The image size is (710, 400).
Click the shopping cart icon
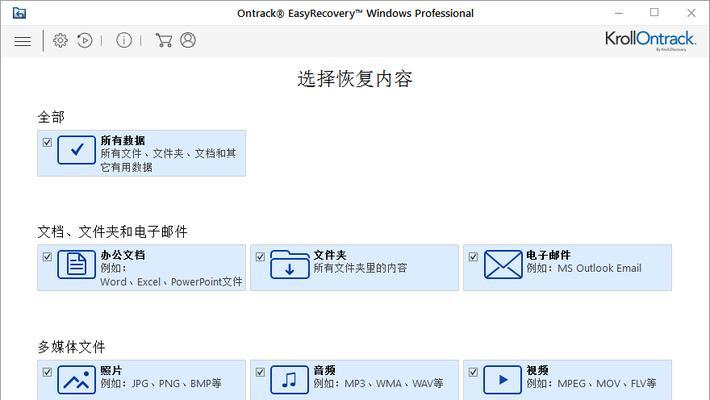pyautogui.click(x=163, y=40)
